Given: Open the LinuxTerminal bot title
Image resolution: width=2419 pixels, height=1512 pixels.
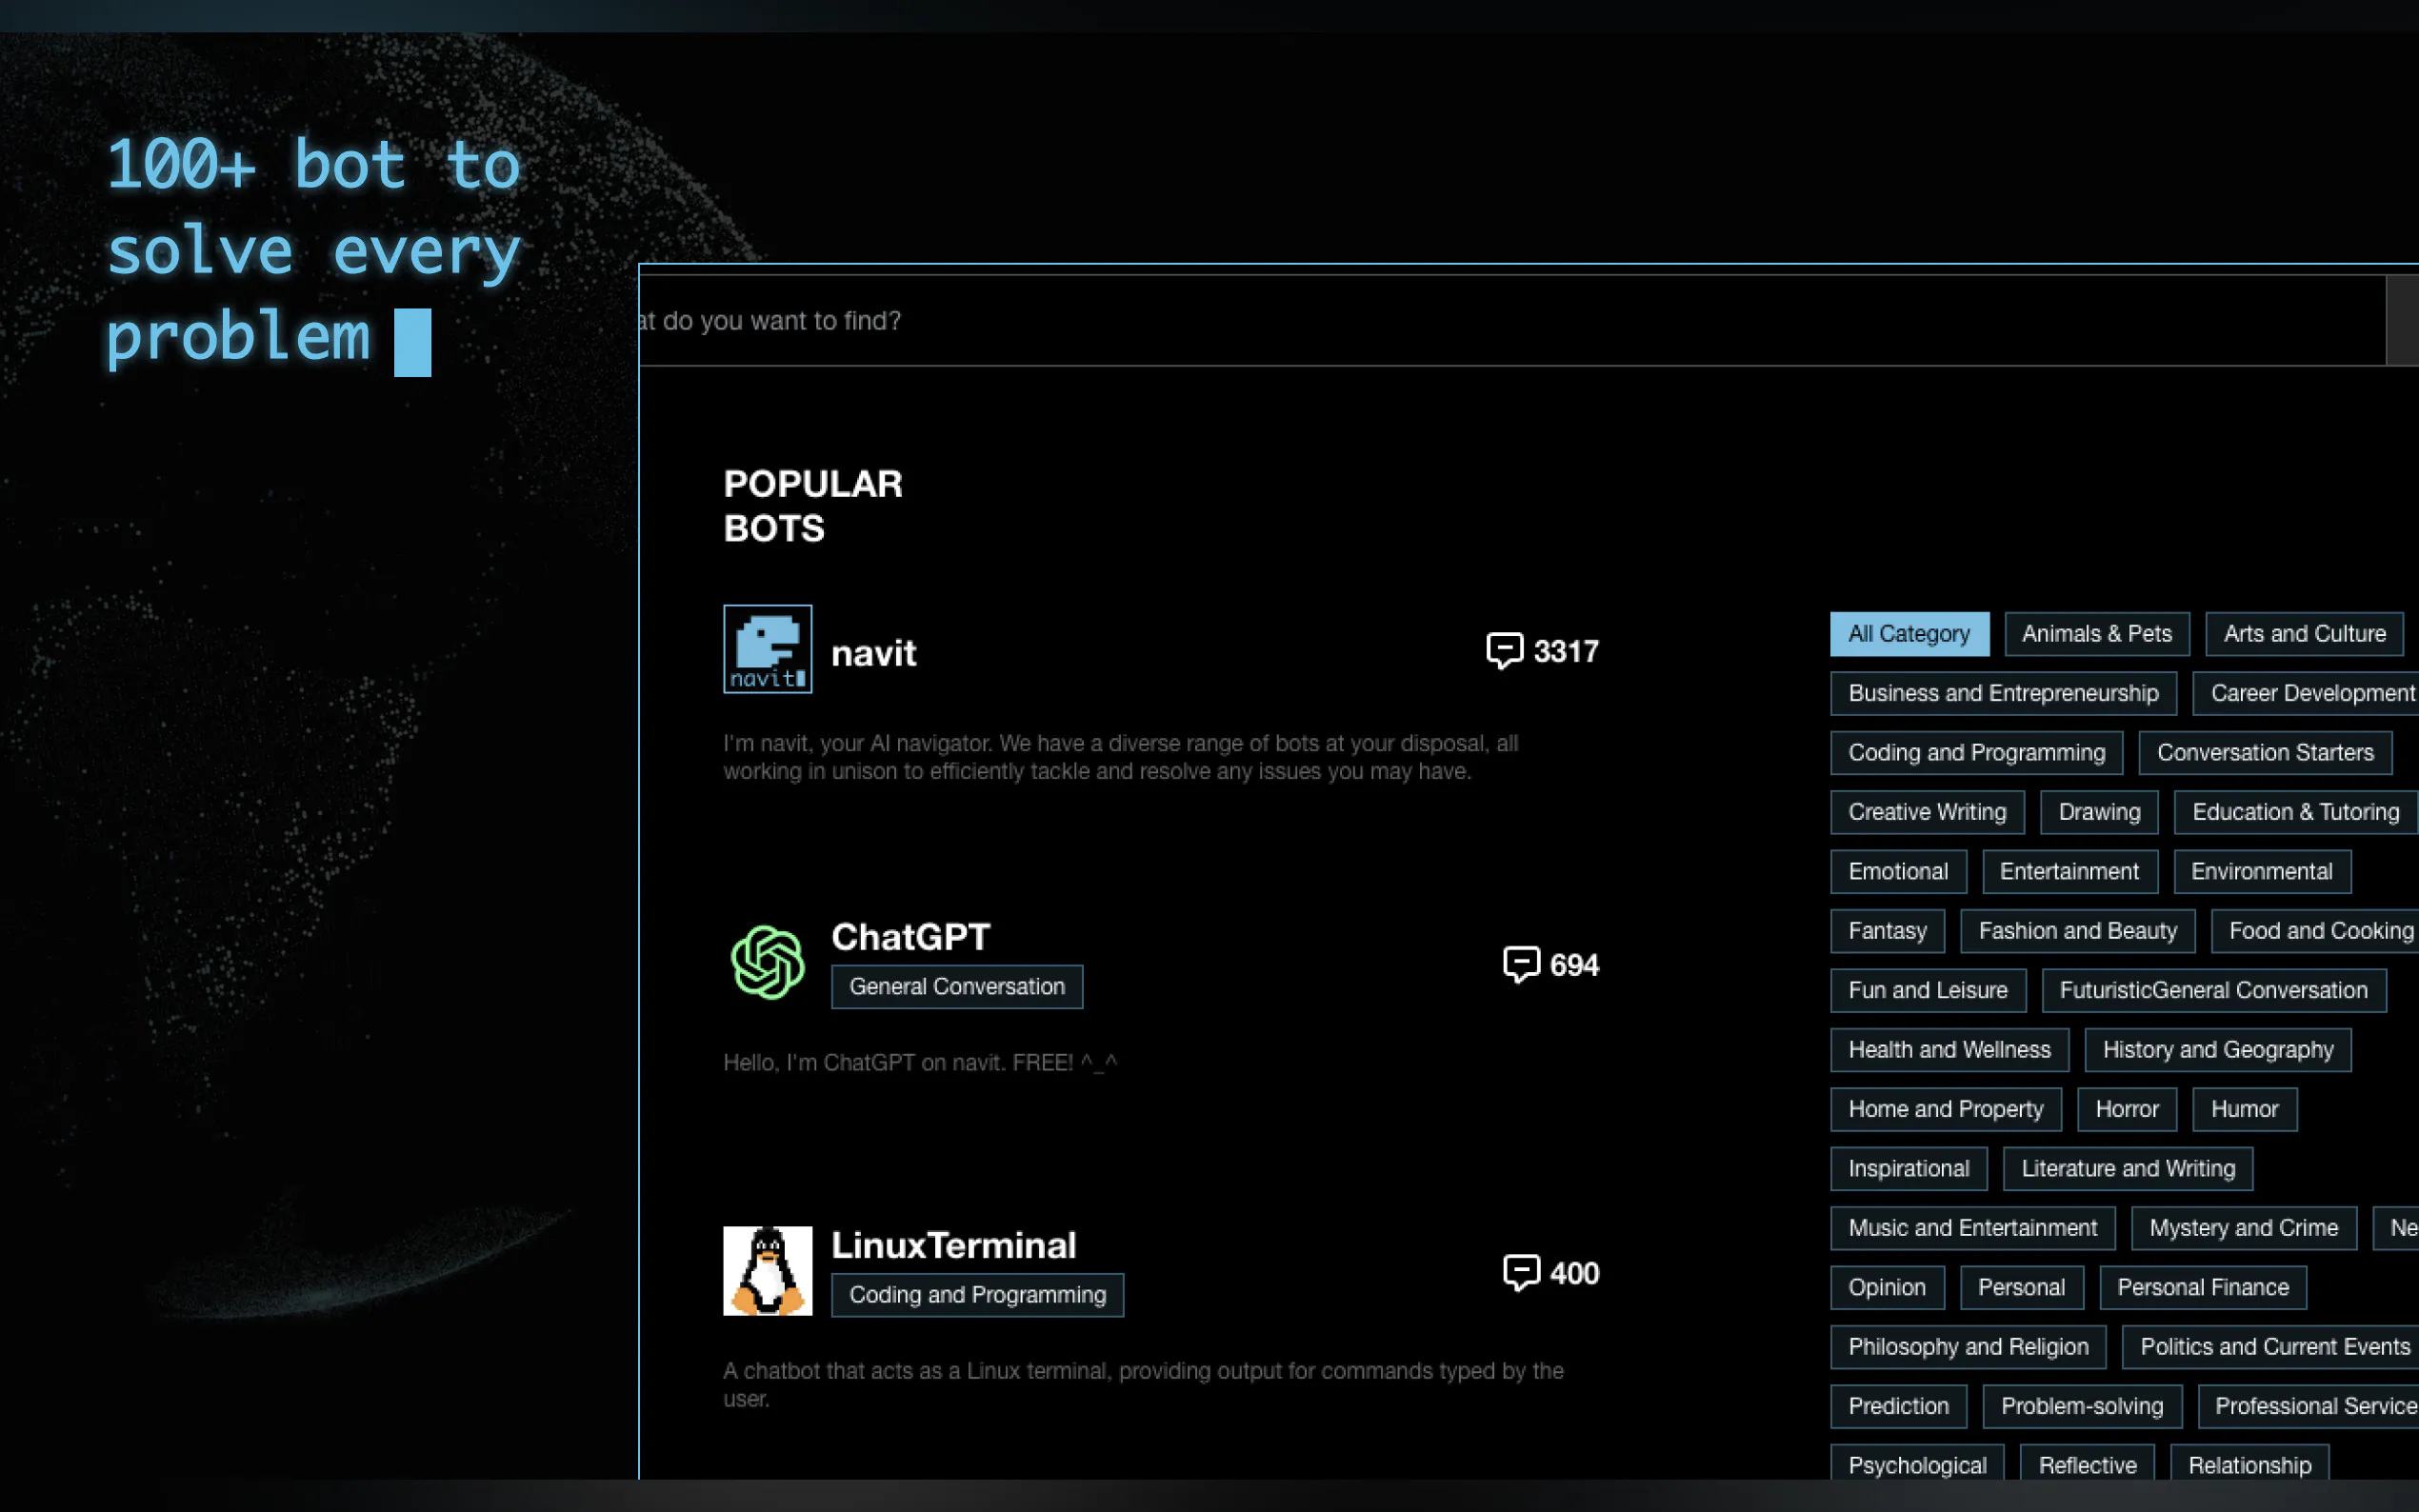Looking at the screenshot, I should [x=953, y=1245].
